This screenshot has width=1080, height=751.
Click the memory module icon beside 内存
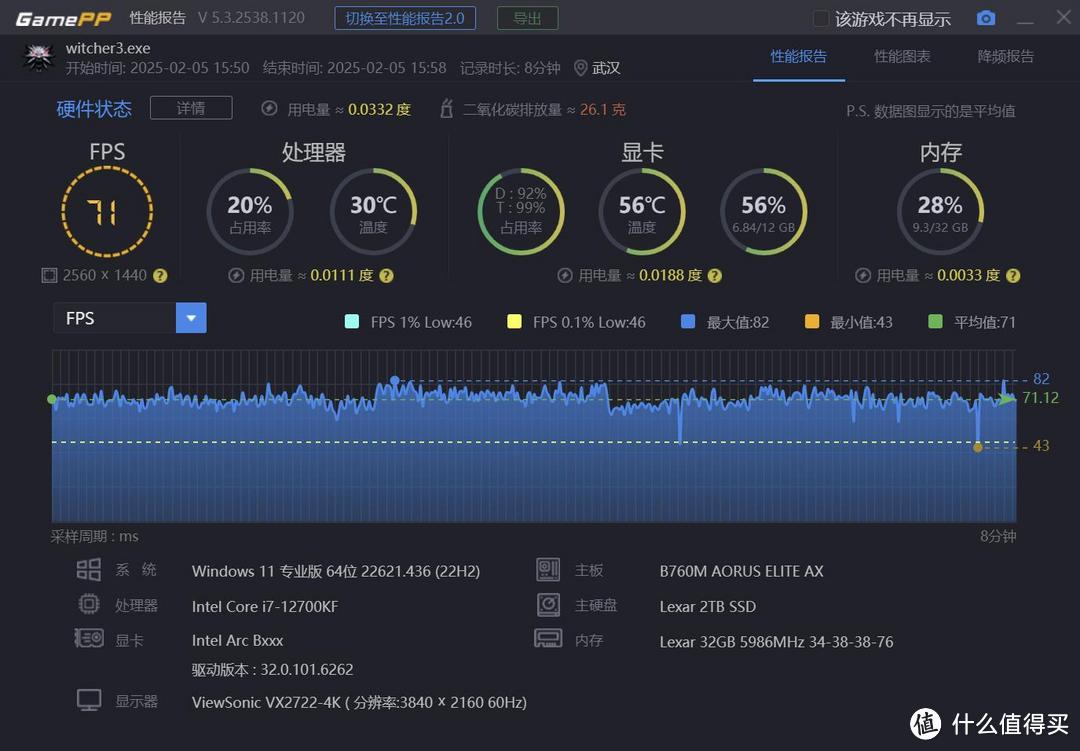548,638
